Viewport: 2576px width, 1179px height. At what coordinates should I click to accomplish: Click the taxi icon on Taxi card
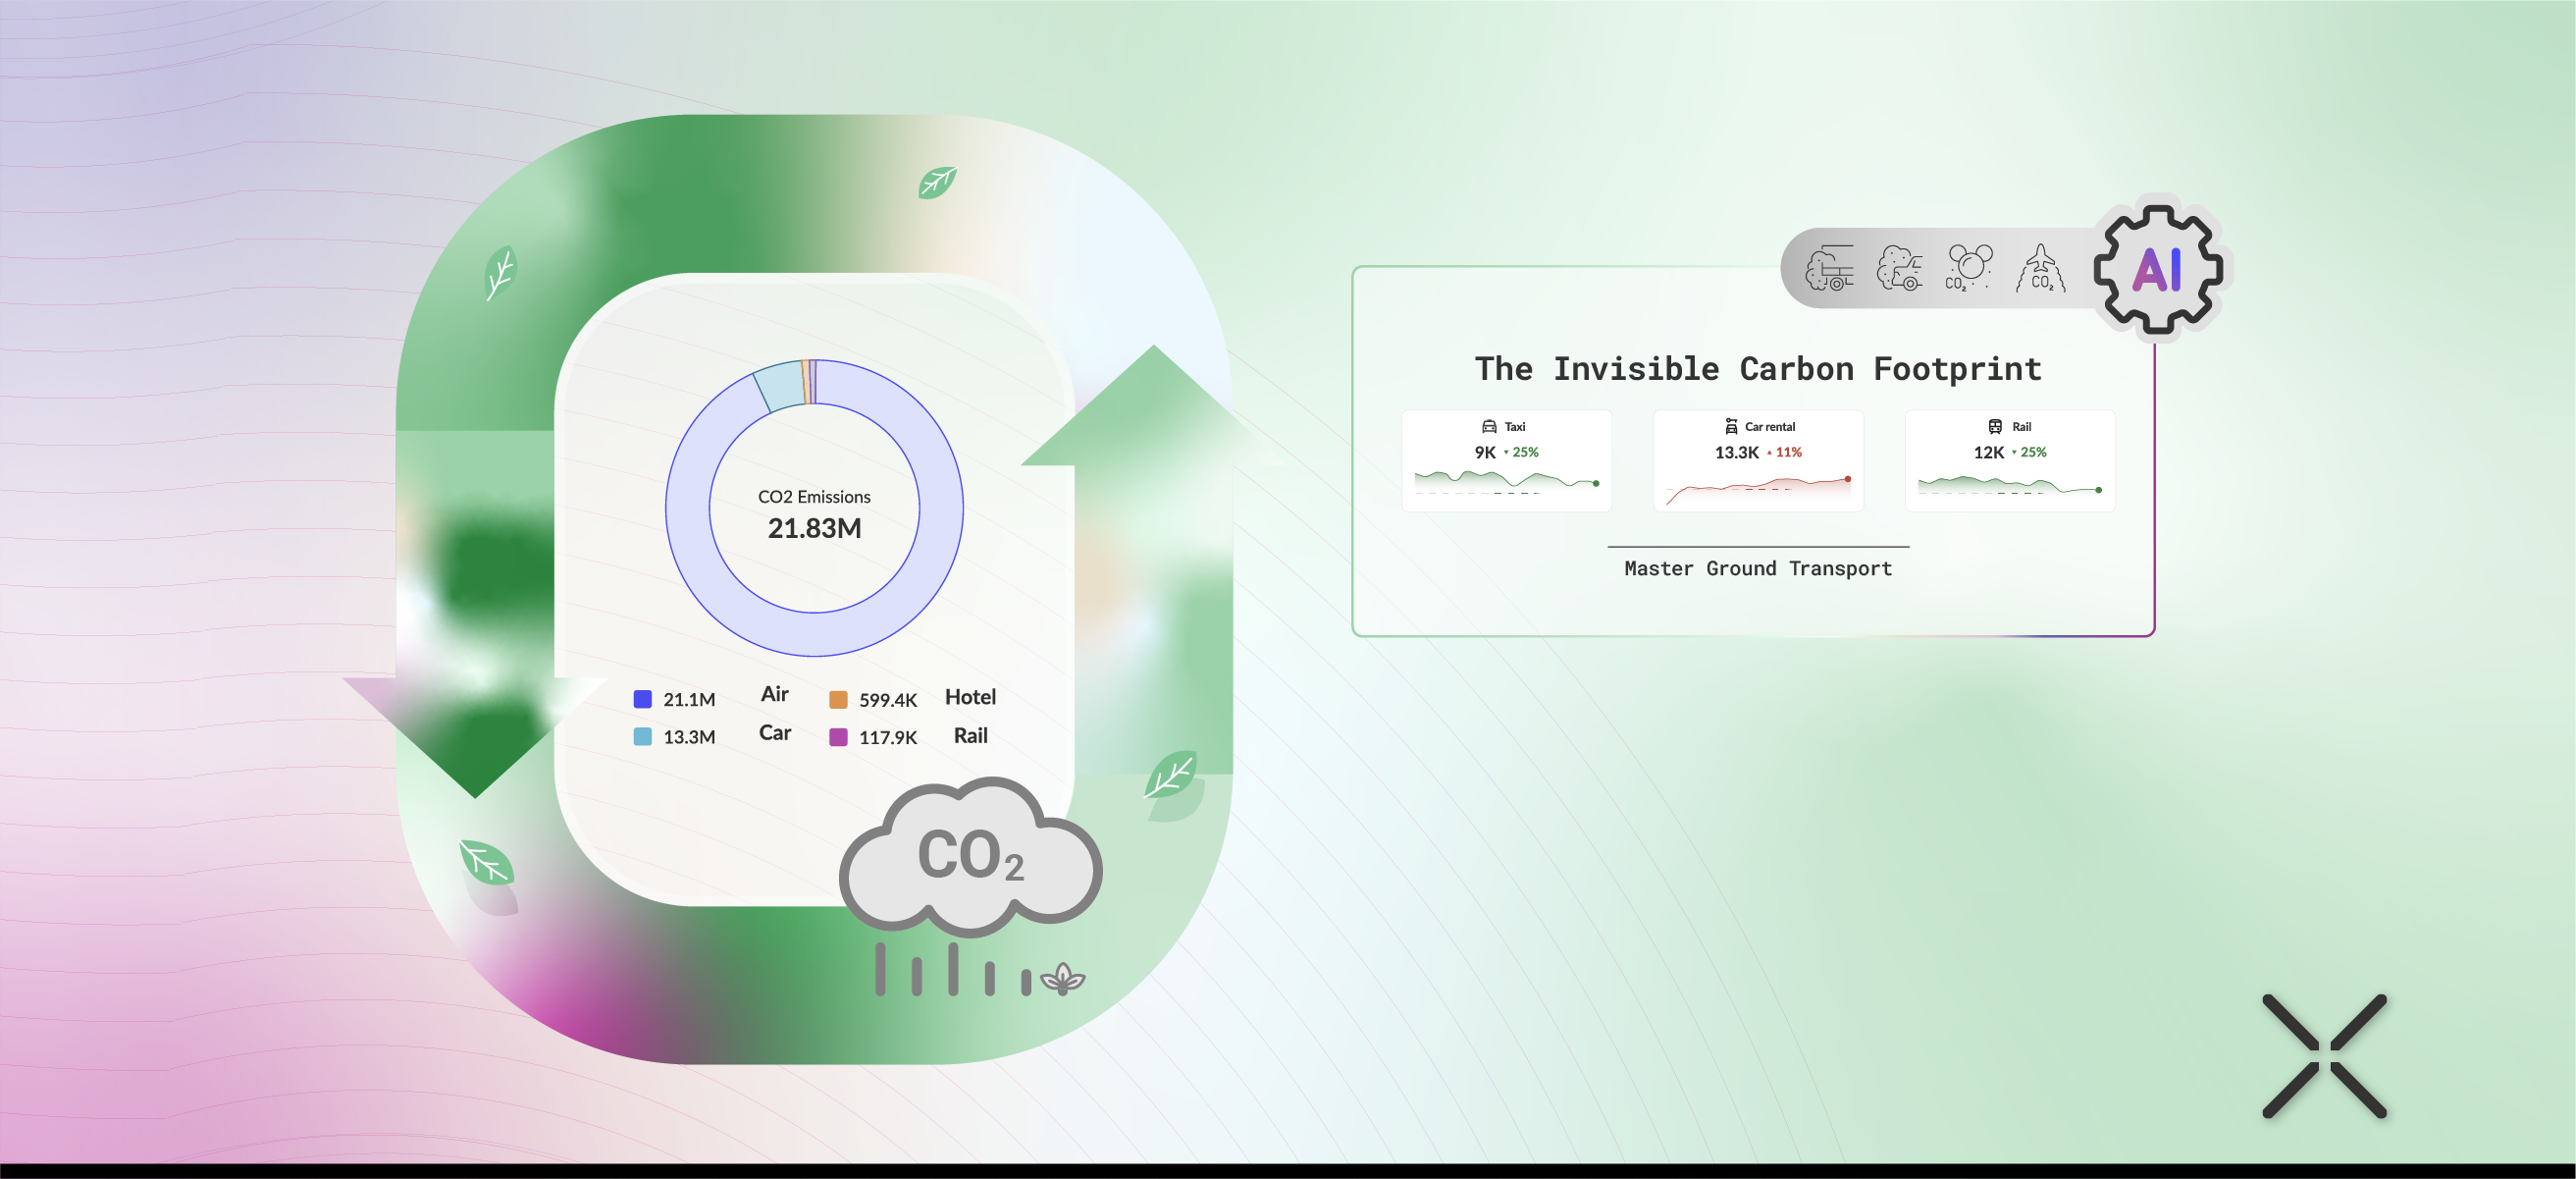pyautogui.click(x=1489, y=427)
